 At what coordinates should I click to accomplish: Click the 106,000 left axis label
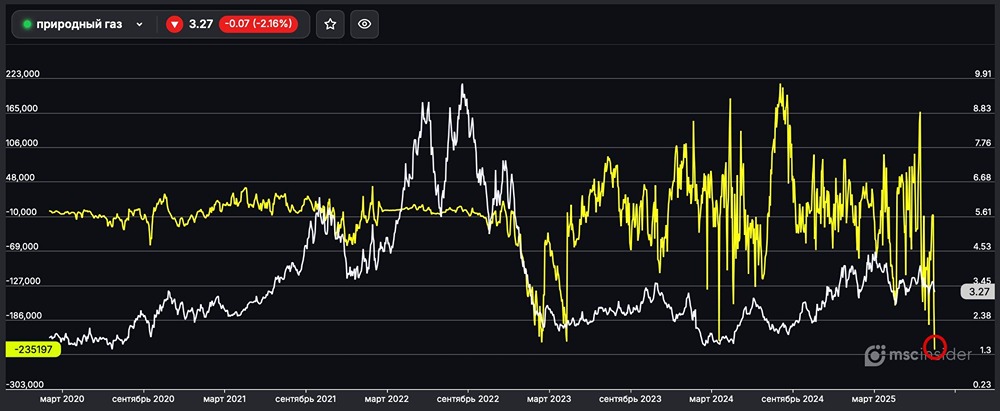point(22,143)
